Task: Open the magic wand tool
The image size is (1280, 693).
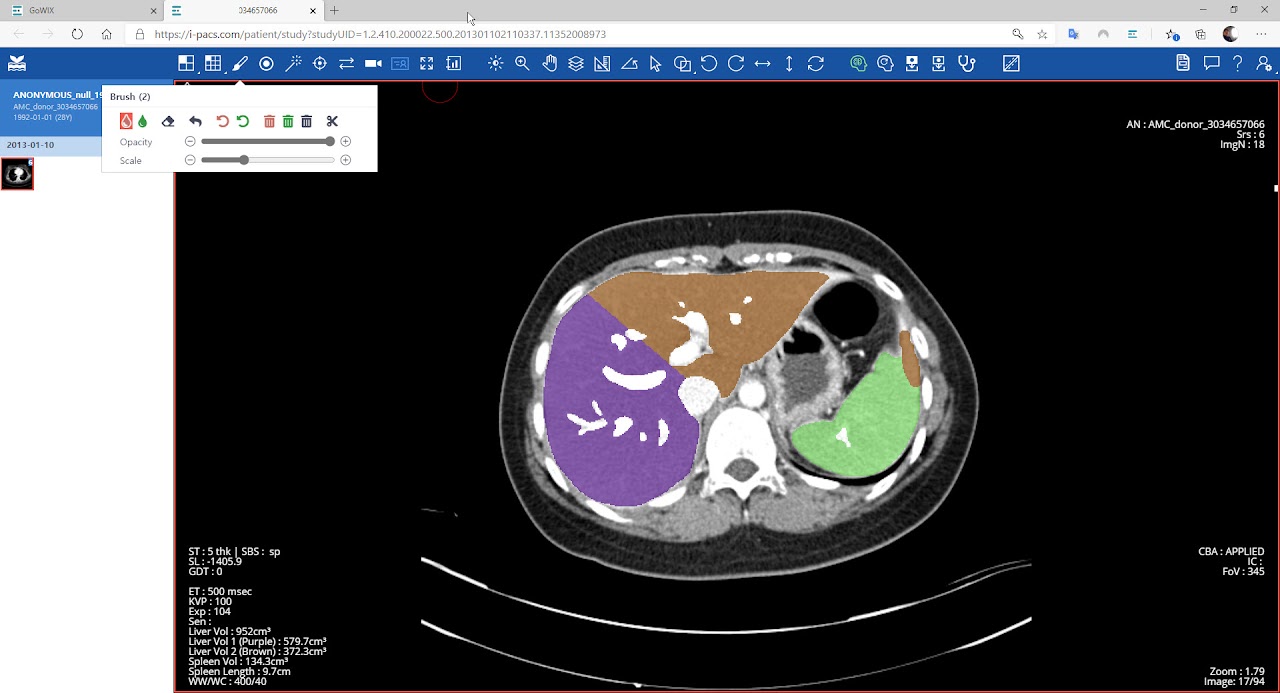Action: click(293, 64)
